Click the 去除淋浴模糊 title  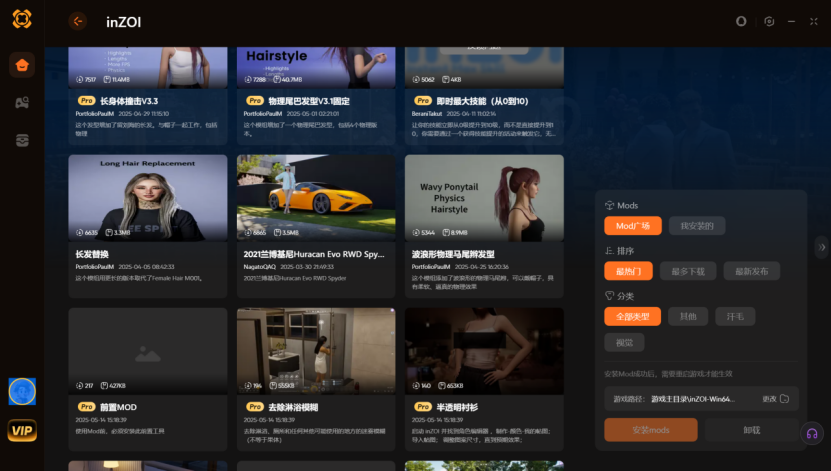pos(293,407)
